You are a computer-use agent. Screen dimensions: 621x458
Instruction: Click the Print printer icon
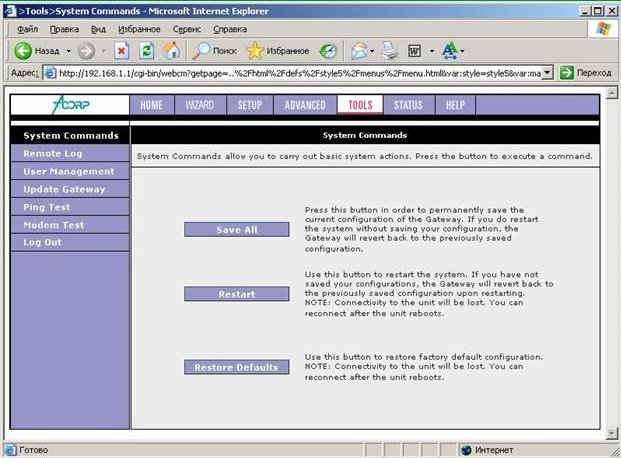[x=390, y=51]
